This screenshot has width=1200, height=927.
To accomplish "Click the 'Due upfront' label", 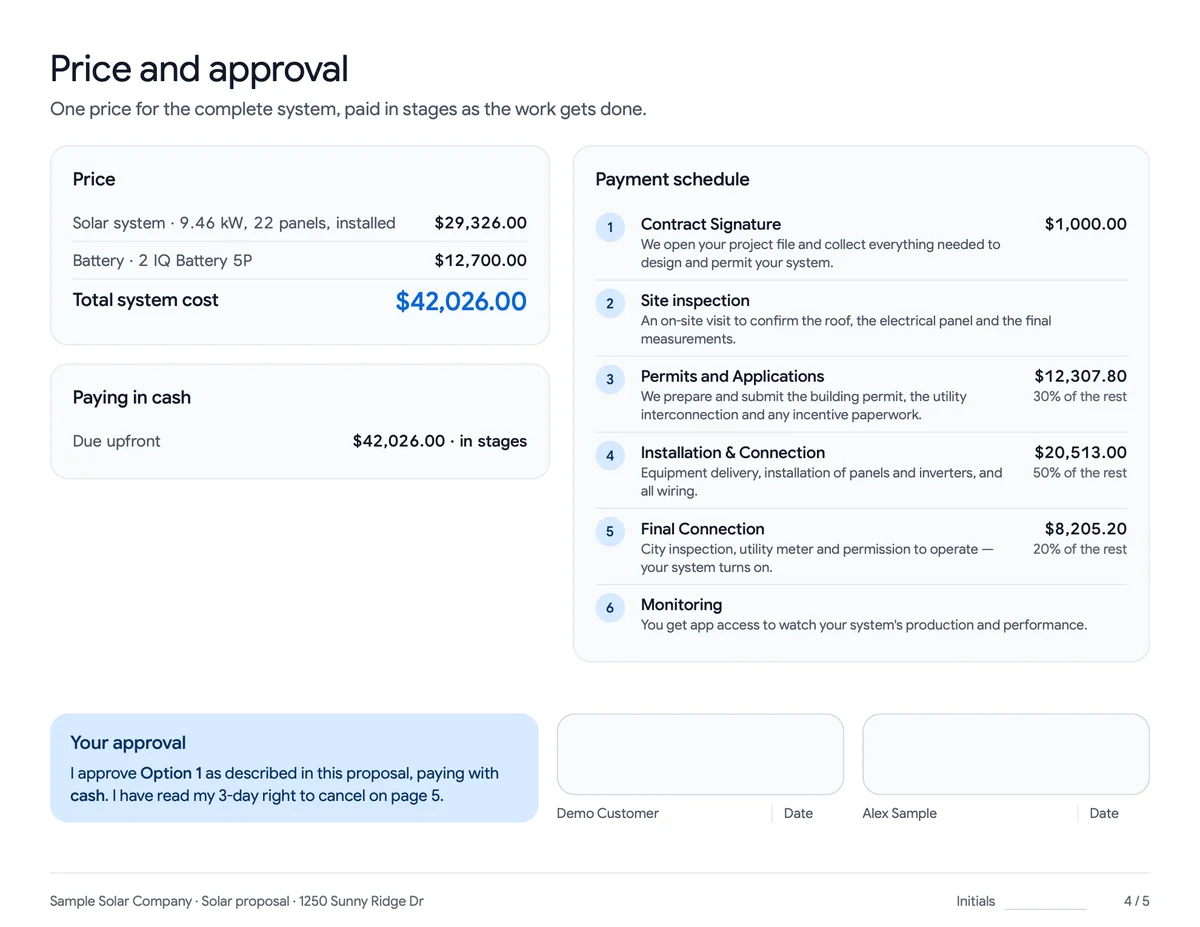I will pos(116,441).
